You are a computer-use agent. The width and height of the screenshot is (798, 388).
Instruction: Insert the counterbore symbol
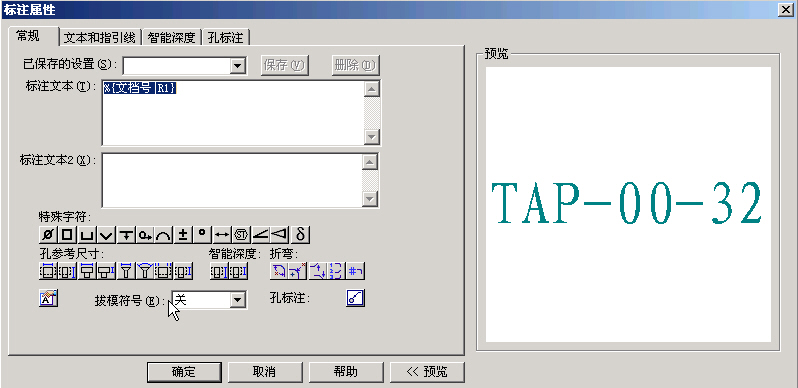coord(87,235)
